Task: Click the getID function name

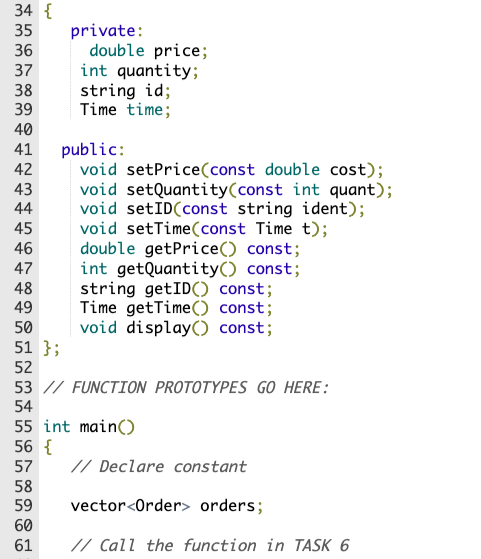Action: click(168, 289)
